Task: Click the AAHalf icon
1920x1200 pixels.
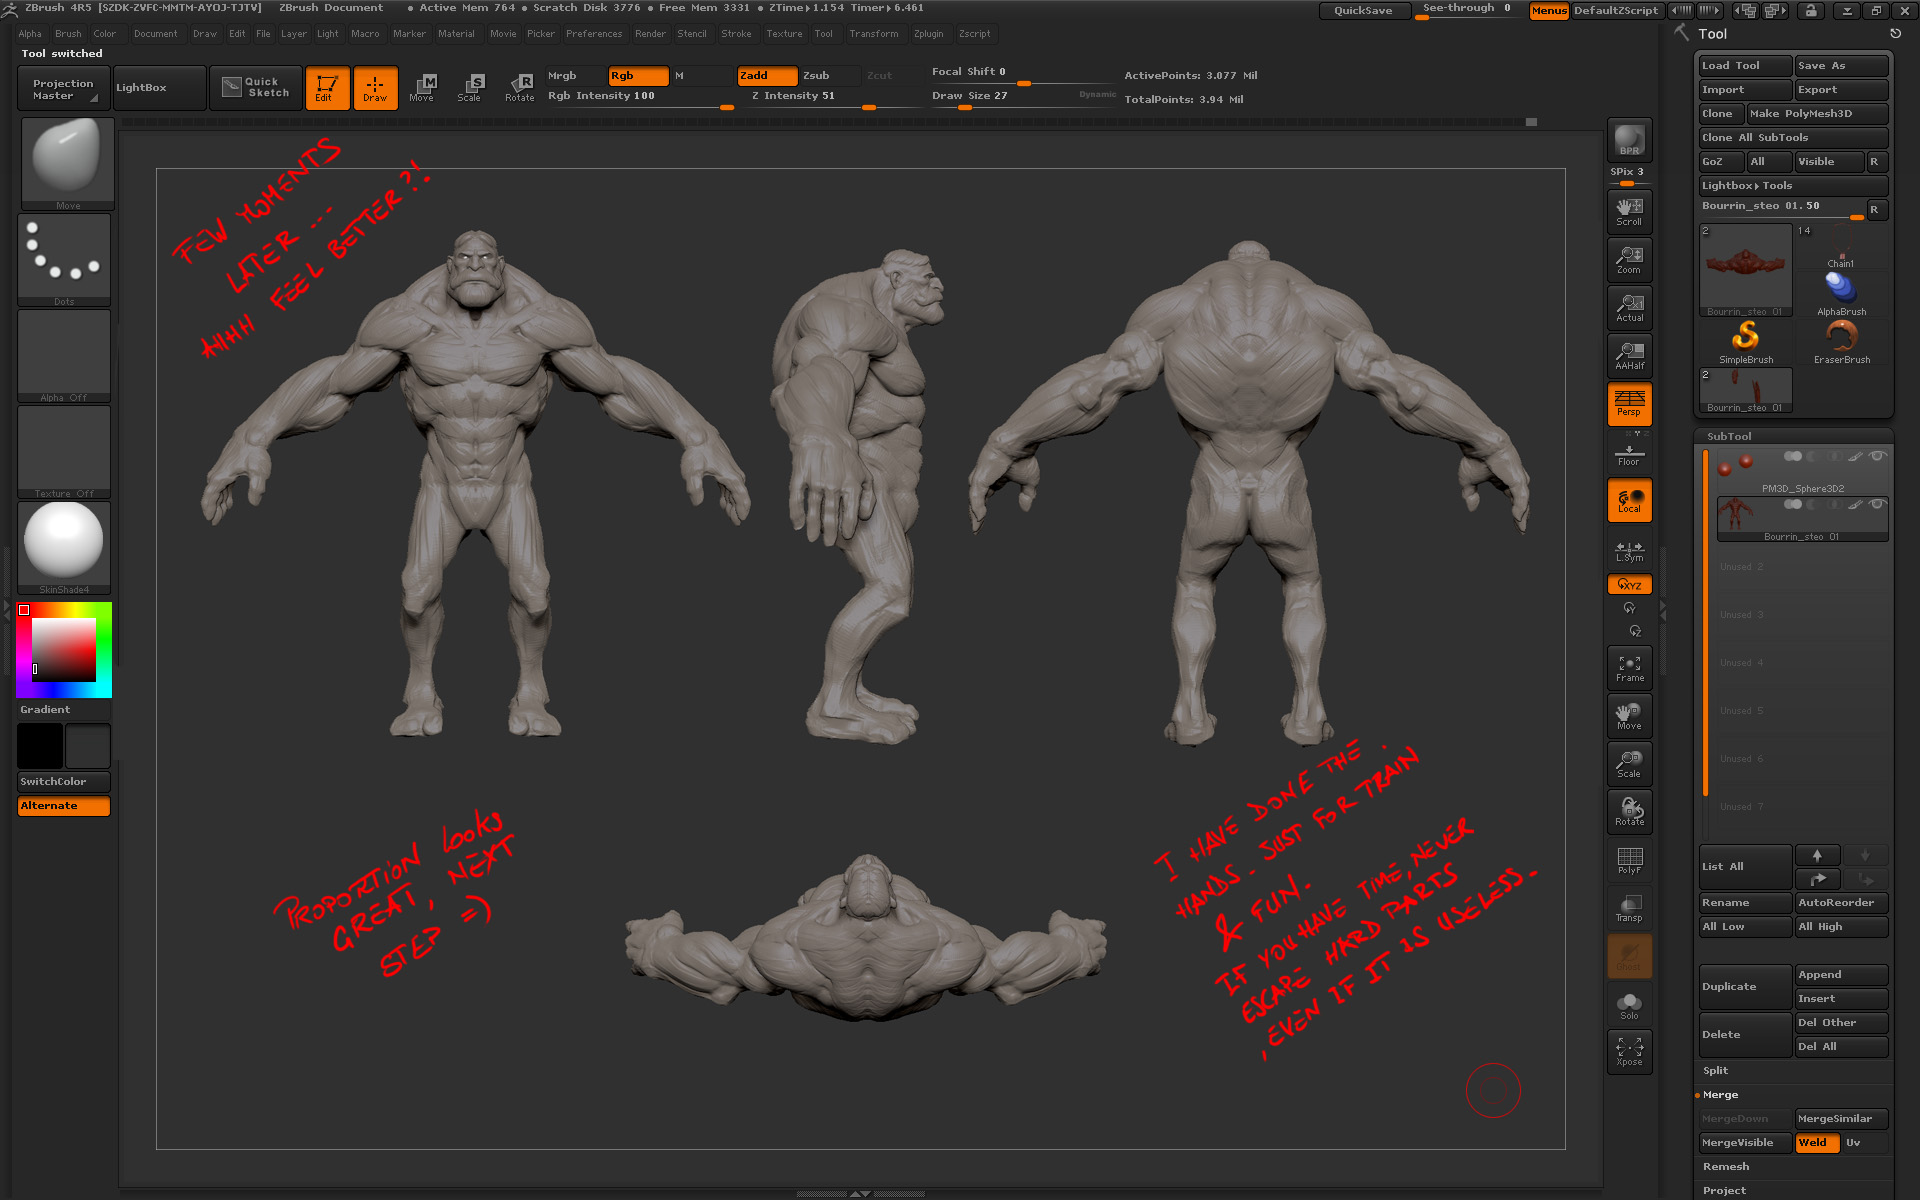Action: coord(1629,356)
